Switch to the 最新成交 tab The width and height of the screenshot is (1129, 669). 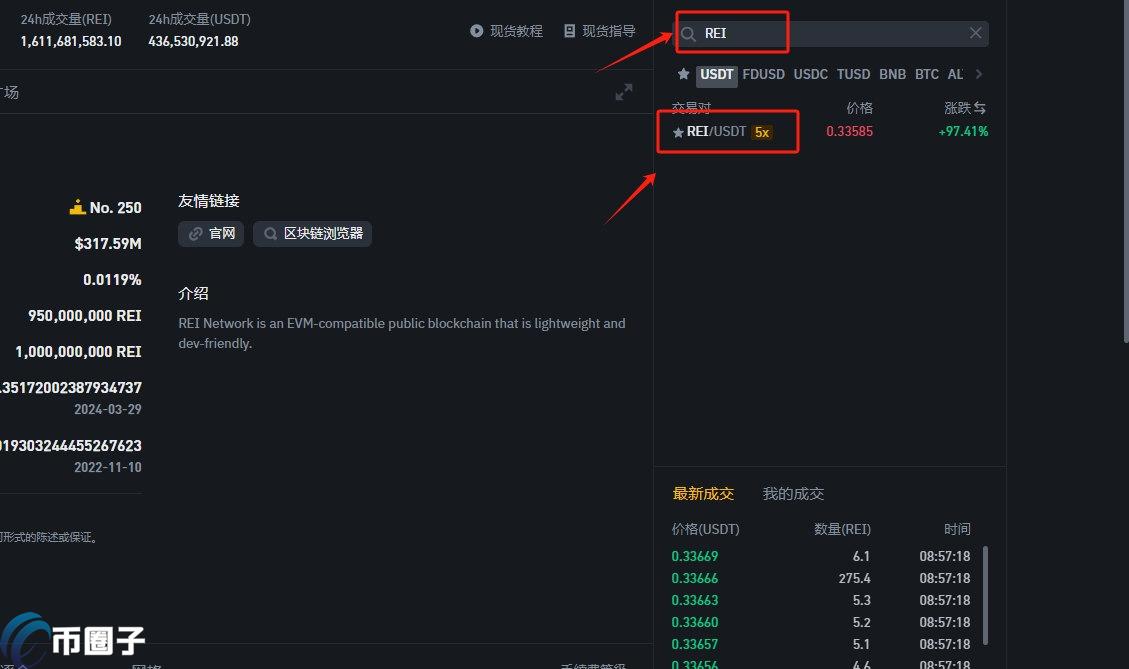[x=703, y=494]
